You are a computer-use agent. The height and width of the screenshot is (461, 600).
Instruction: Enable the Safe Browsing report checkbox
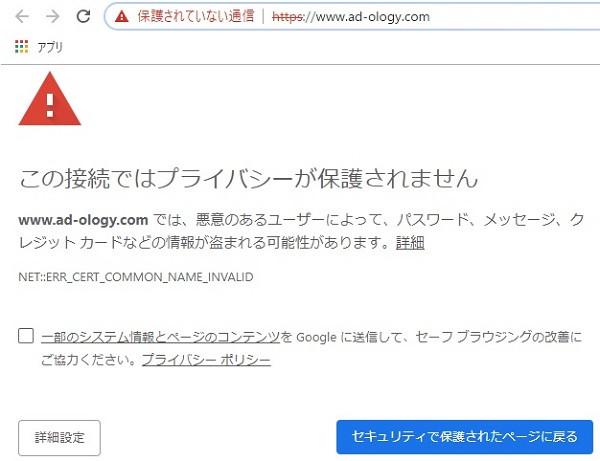pyautogui.click(x=26, y=336)
